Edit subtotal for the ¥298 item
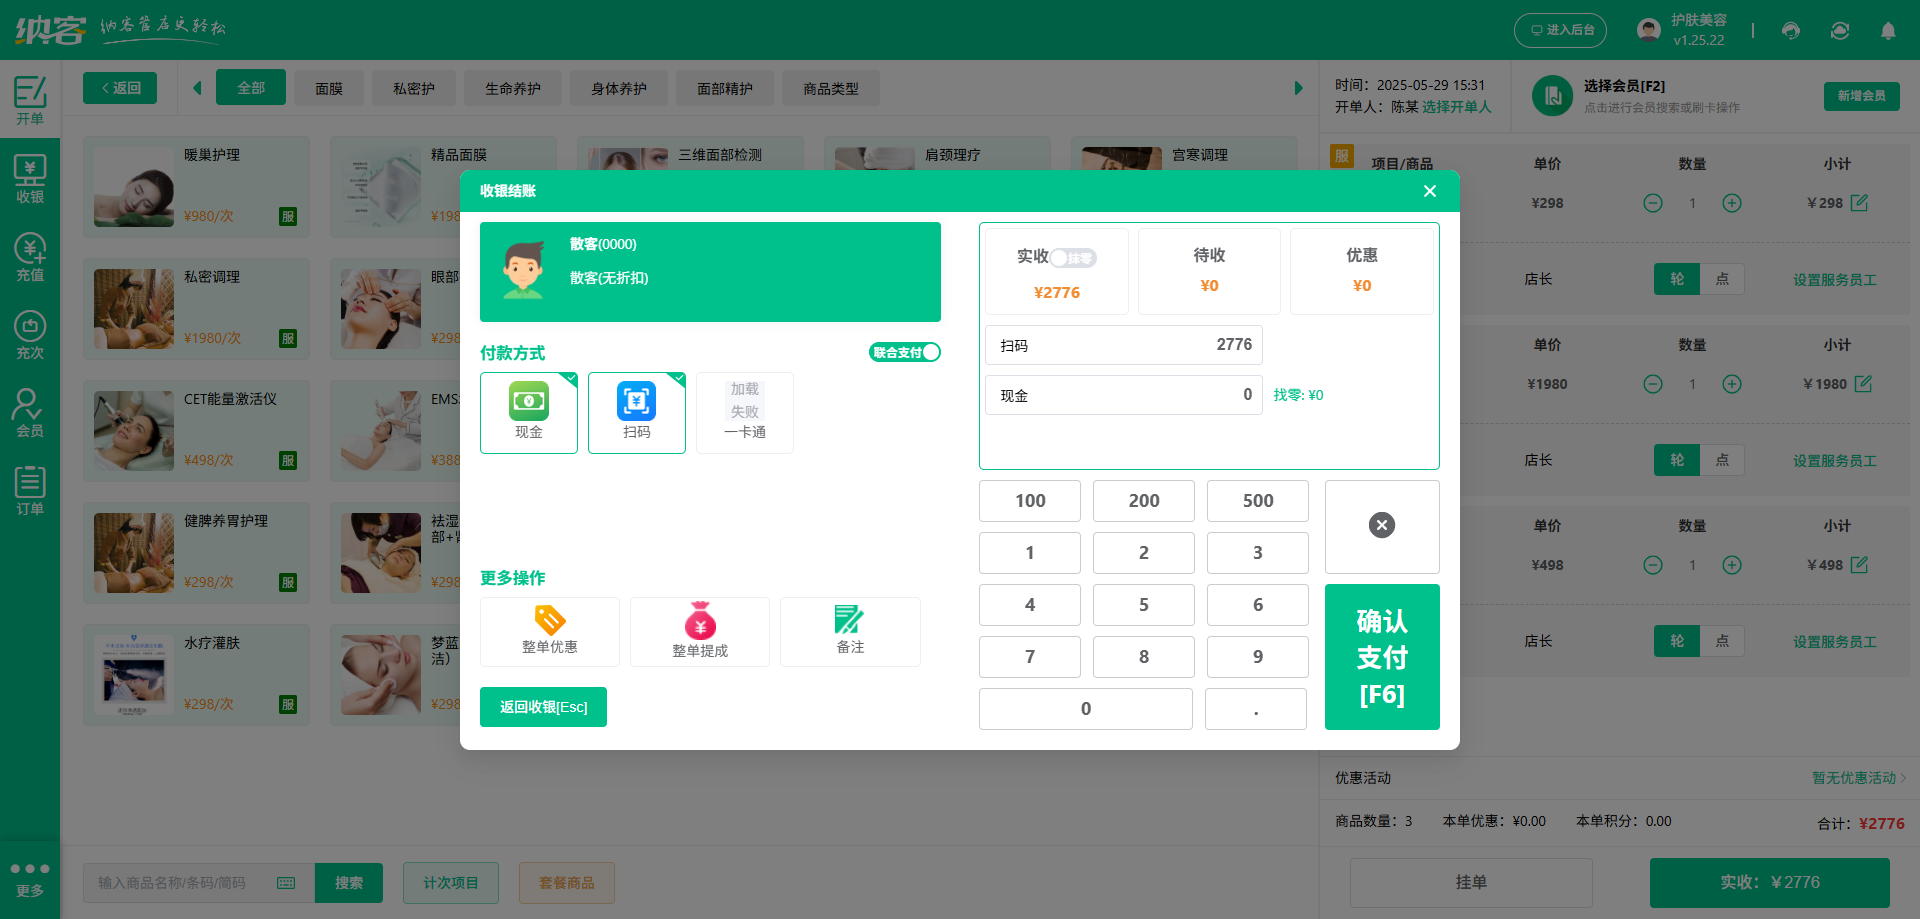 (1859, 203)
